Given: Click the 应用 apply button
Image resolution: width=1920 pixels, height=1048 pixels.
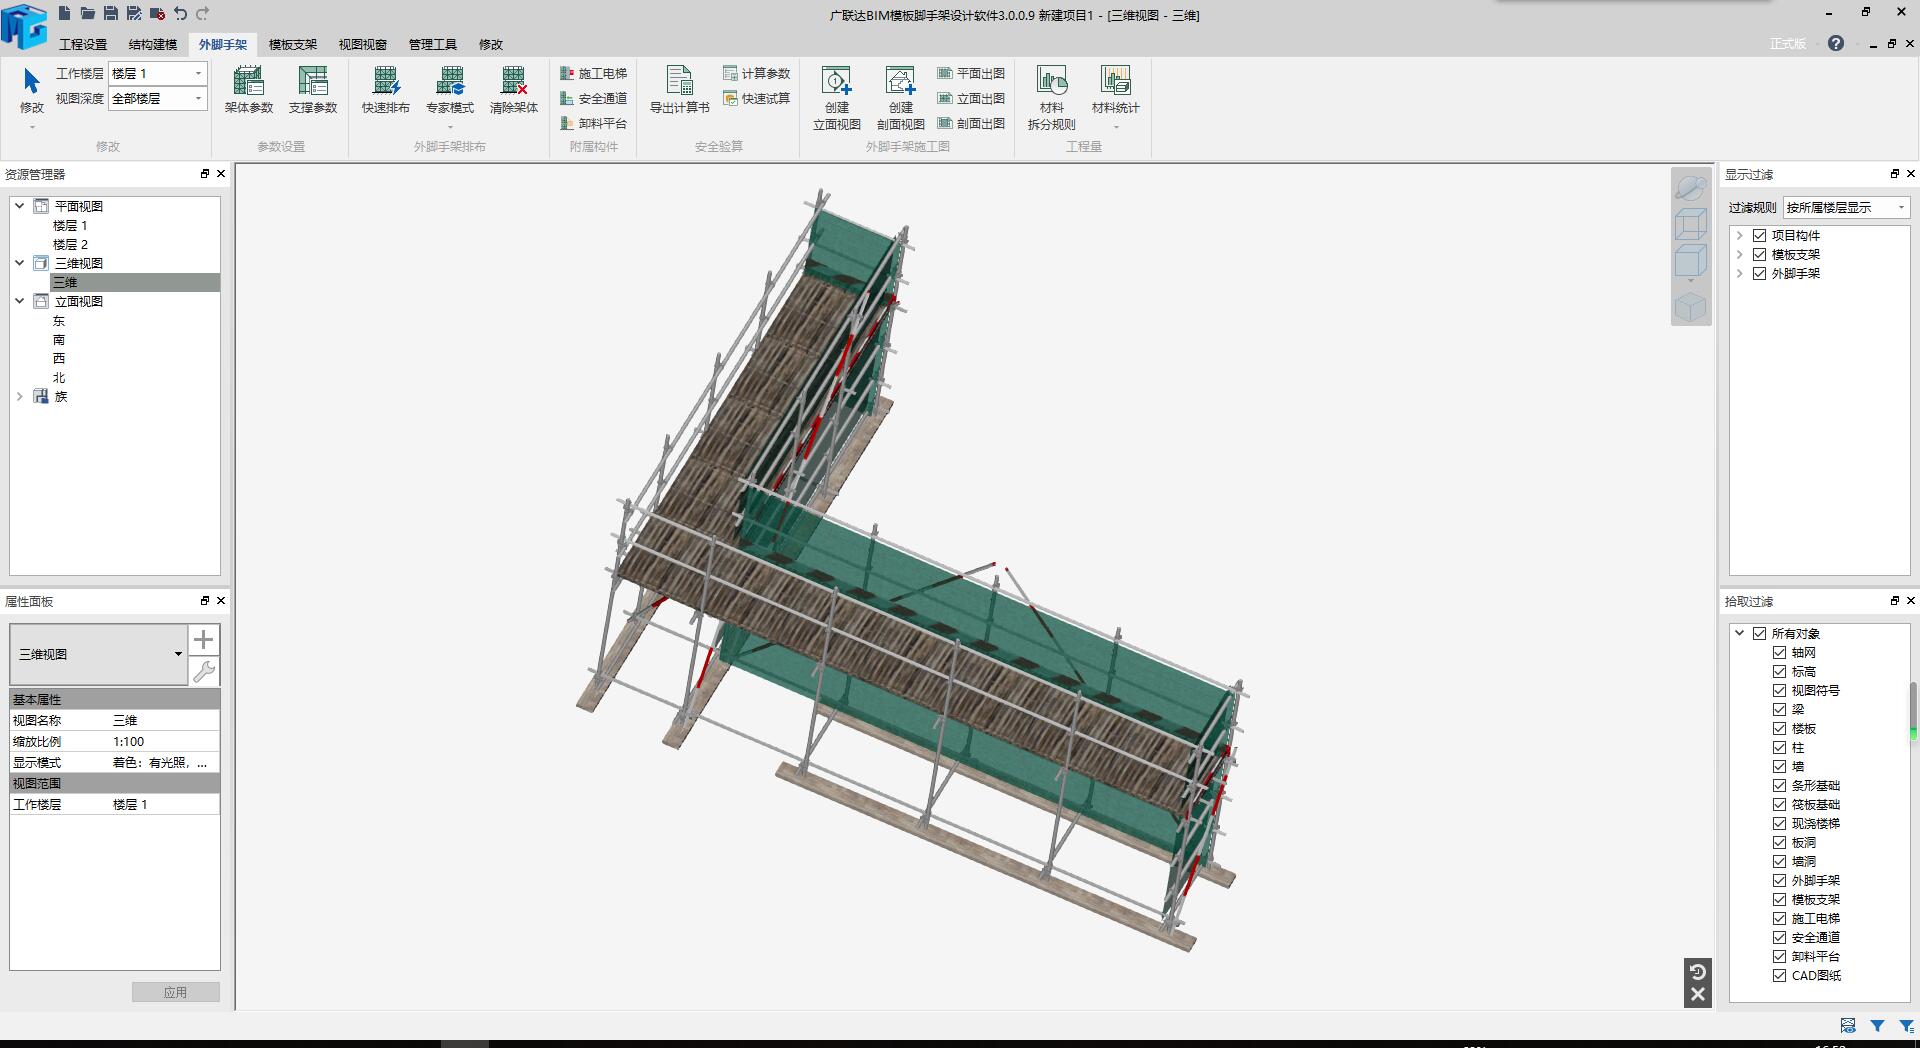Looking at the screenshot, I should click(x=175, y=992).
